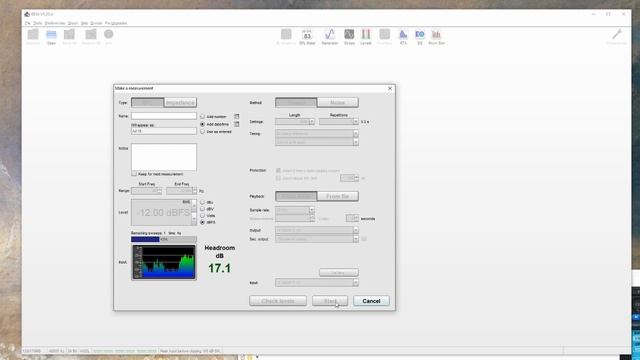
Task: Select the Noise method button
Action: (338, 102)
